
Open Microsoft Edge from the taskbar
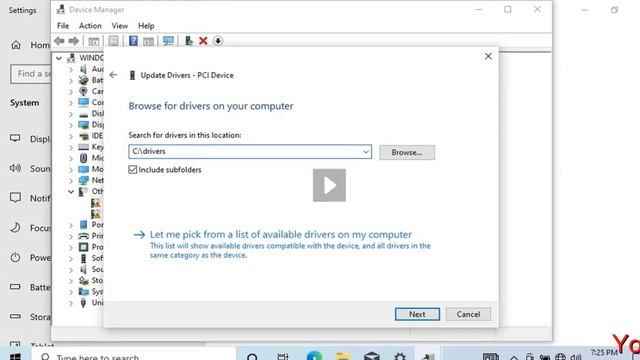click(x=314, y=356)
